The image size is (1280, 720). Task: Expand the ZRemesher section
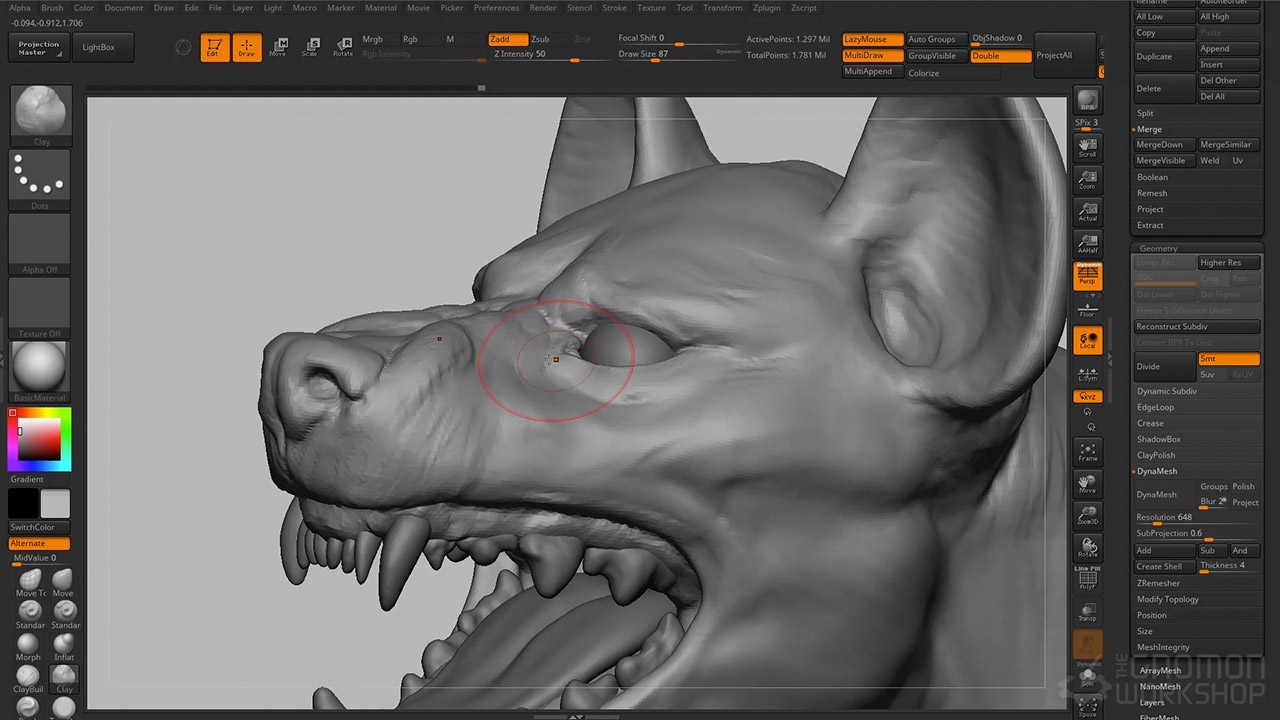(x=1158, y=583)
